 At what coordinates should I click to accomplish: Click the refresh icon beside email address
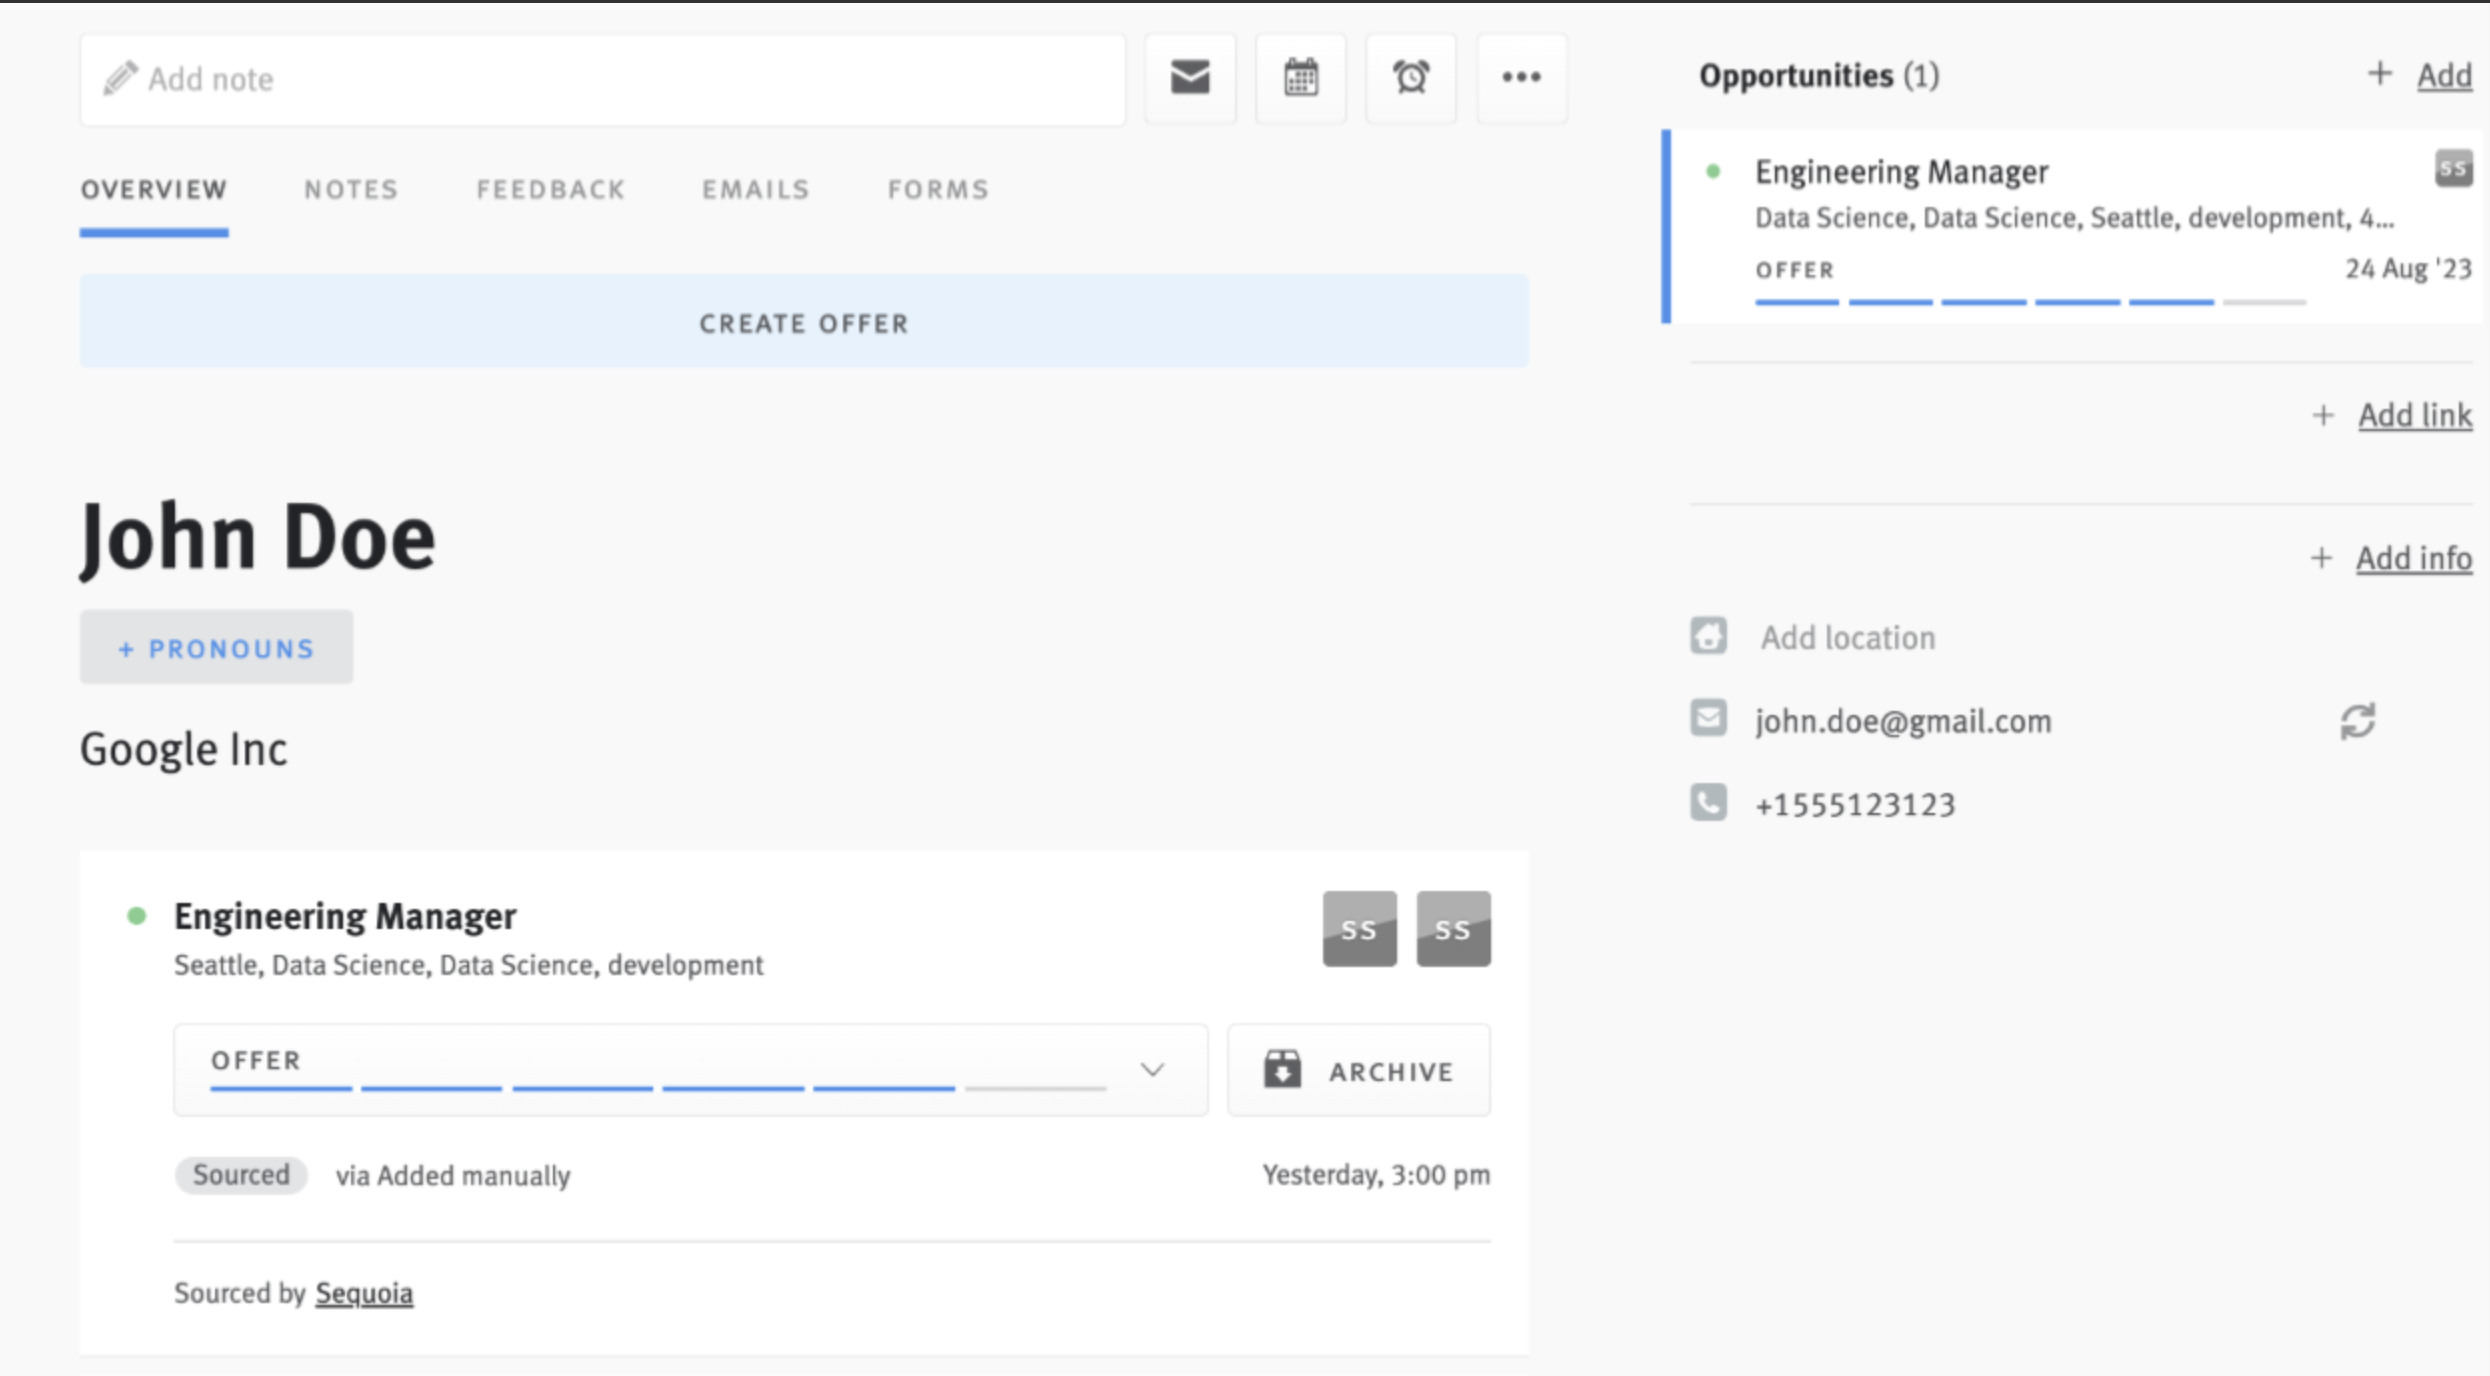pos(2357,721)
